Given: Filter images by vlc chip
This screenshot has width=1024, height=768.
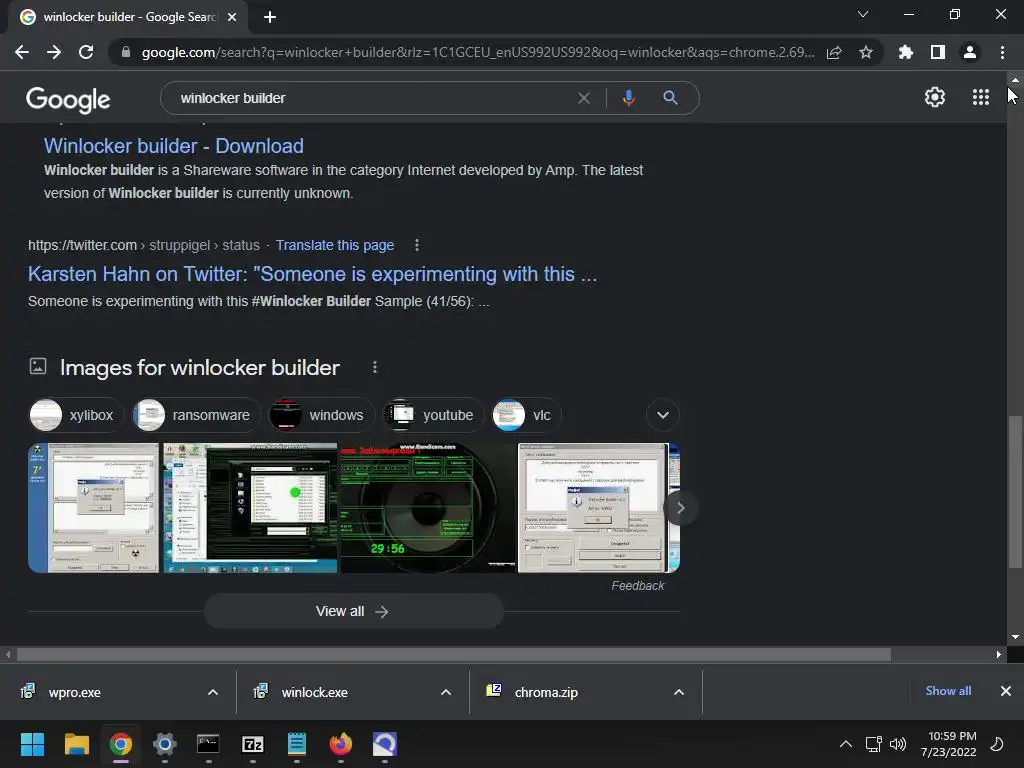Looking at the screenshot, I should (x=526, y=415).
